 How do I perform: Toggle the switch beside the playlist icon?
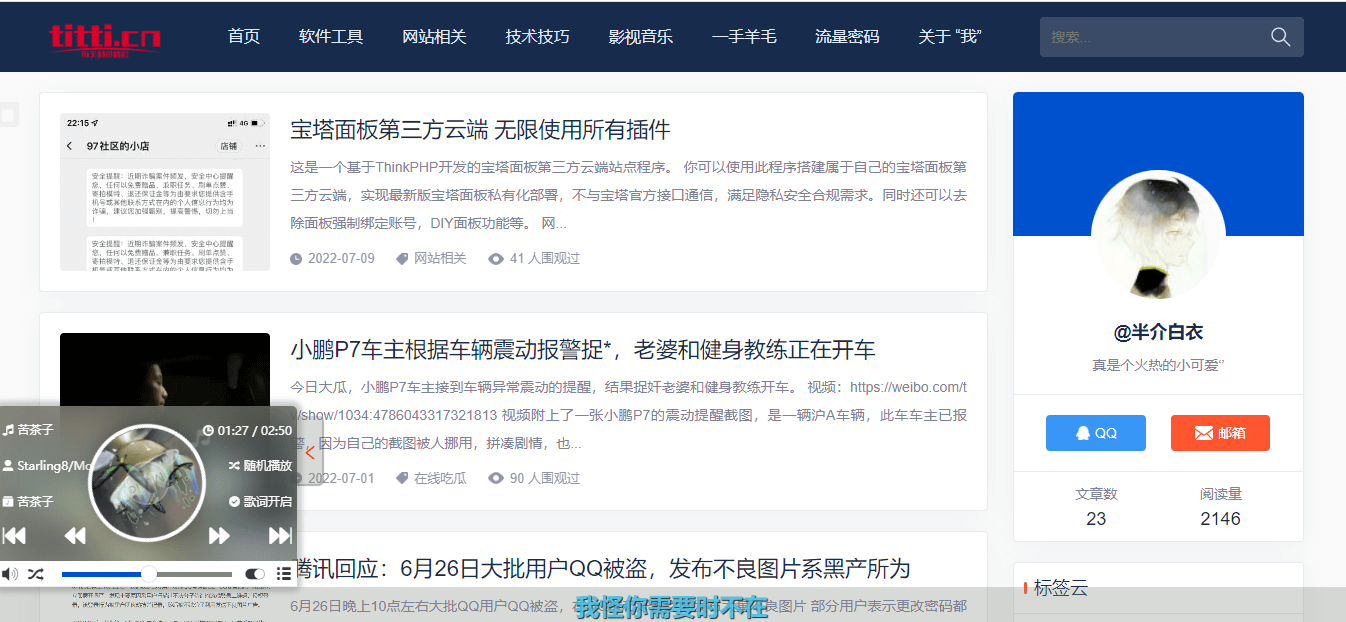[253, 573]
